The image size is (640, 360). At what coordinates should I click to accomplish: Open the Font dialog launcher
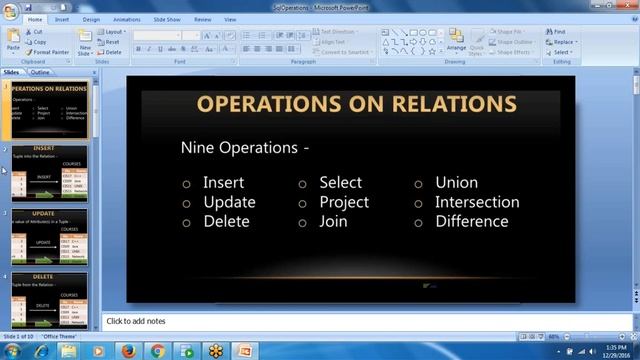point(233,62)
